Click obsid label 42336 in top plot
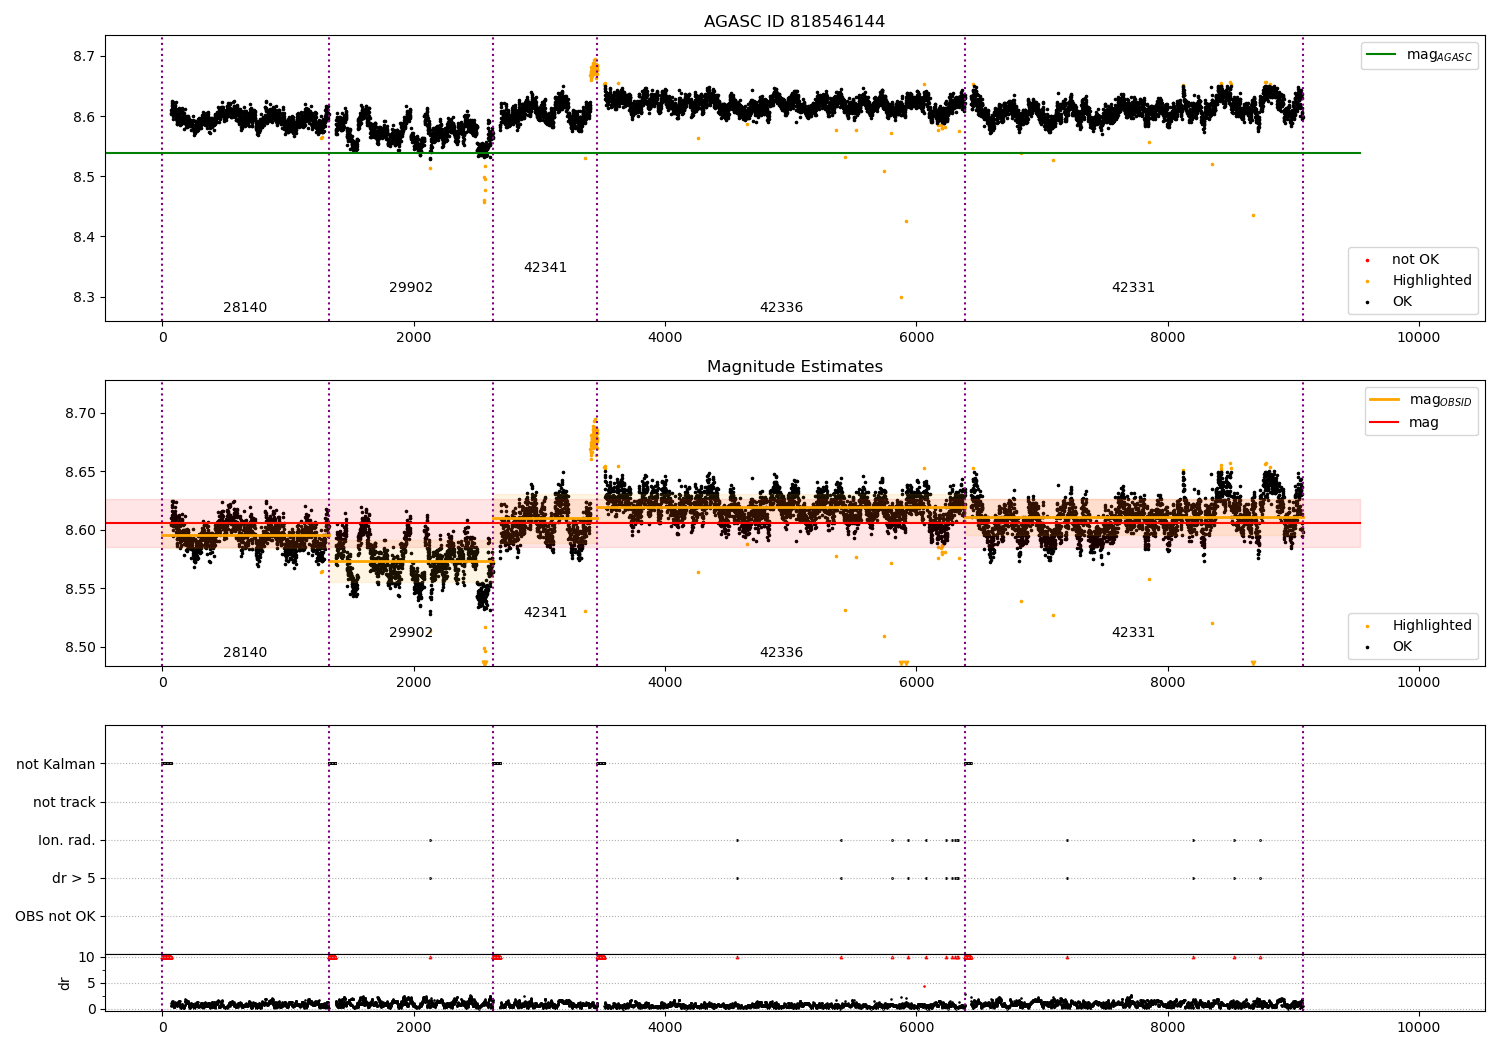The width and height of the screenshot is (1500, 1050). 781,308
